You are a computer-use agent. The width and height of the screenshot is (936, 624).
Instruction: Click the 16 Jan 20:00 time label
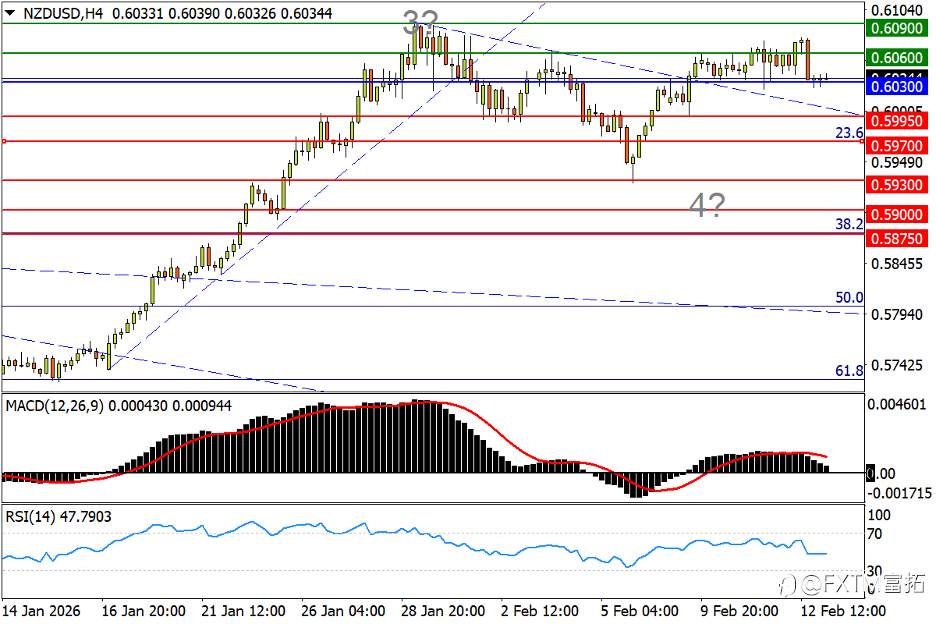click(143, 611)
